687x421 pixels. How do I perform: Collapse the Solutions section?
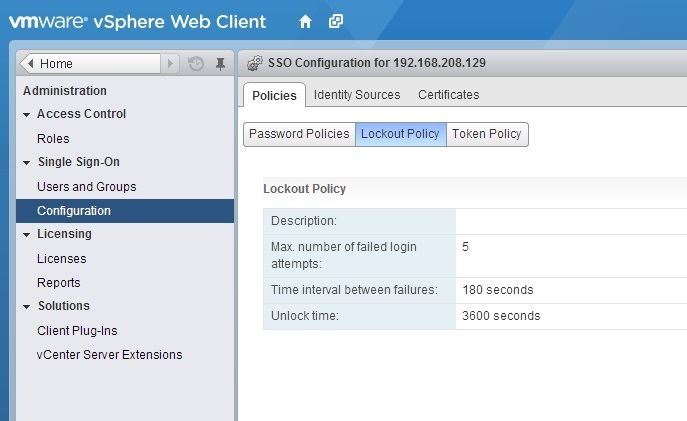pos(27,307)
